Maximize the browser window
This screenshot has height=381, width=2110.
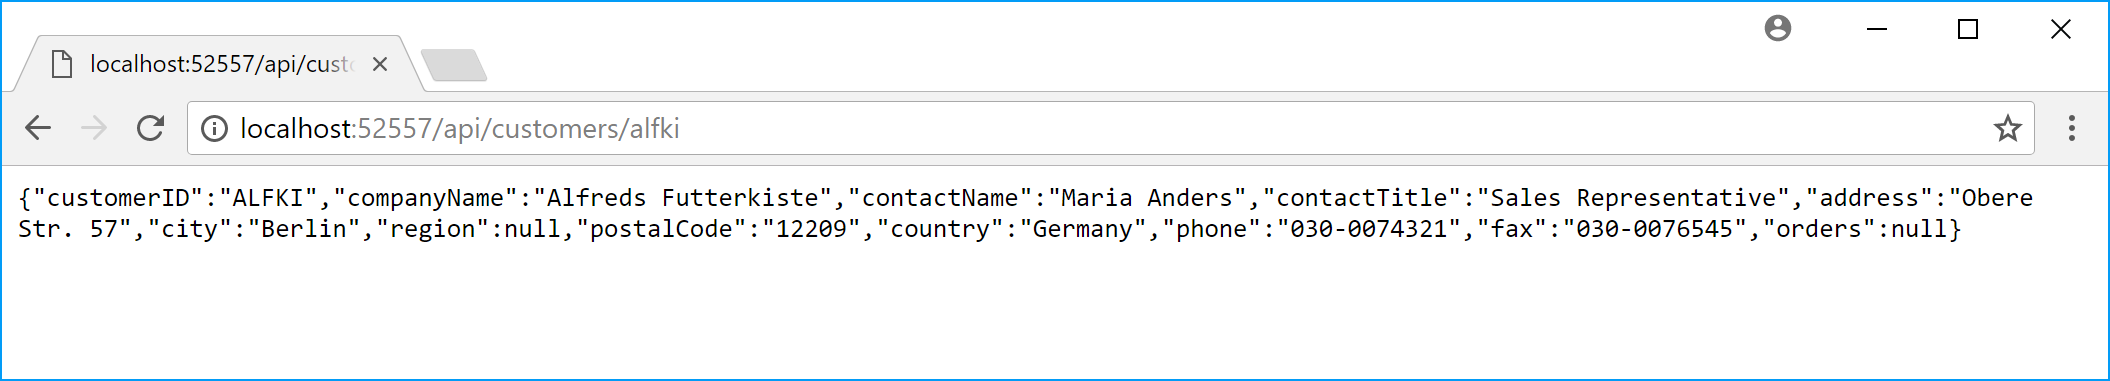pyautogui.click(x=1968, y=29)
